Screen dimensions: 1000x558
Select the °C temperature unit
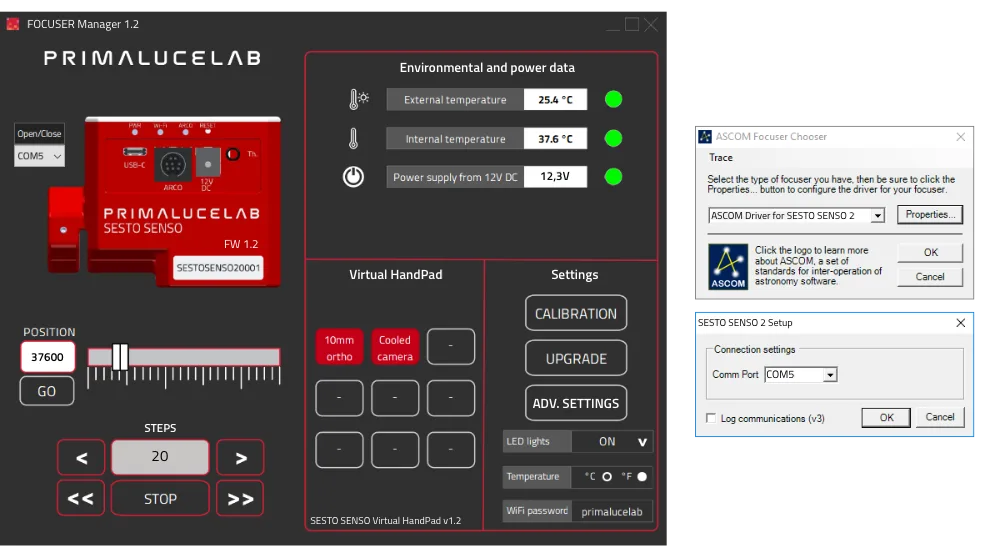pyautogui.click(x=606, y=477)
